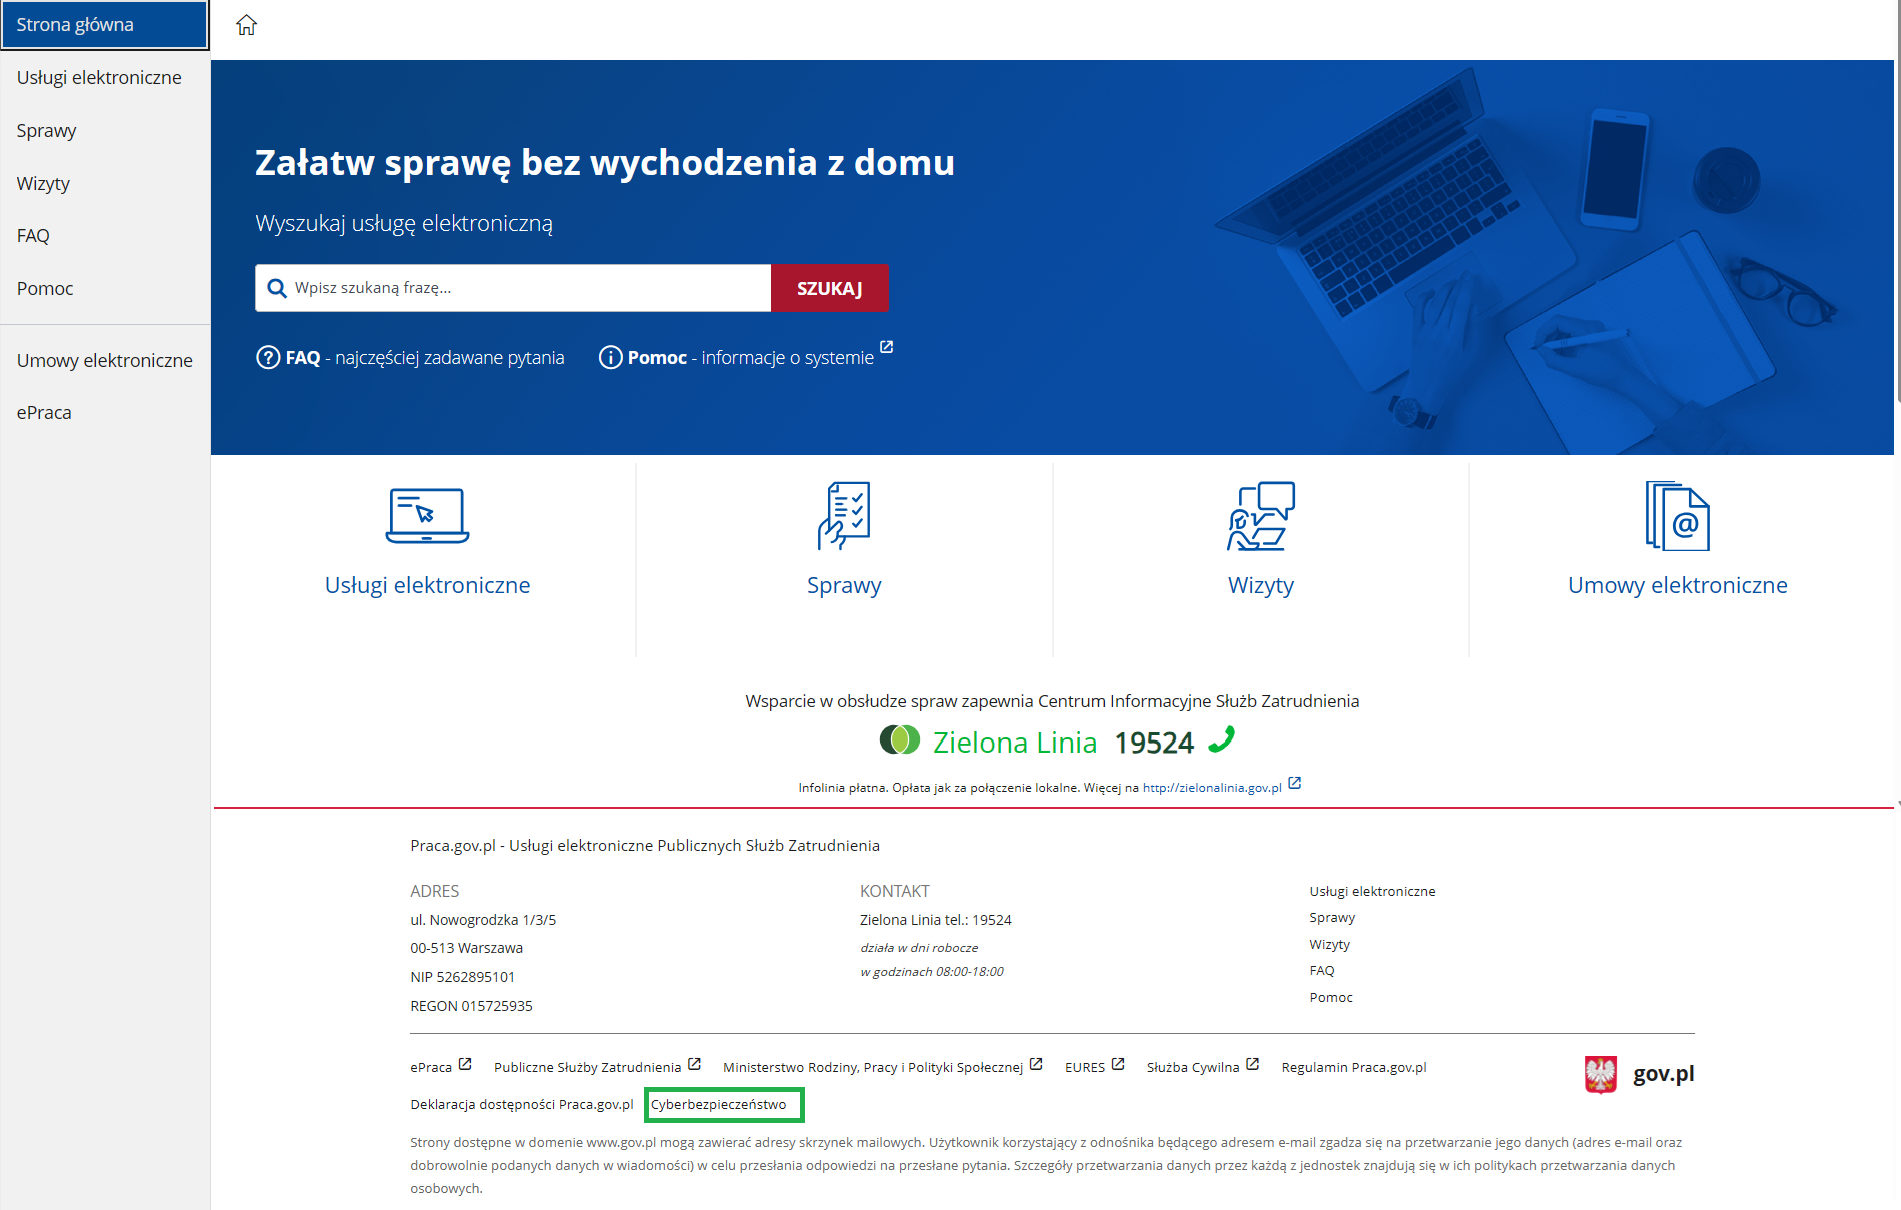Click the Polish eagle emblem logo
Screen dimensions: 1901x1210
click(x=1601, y=1075)
